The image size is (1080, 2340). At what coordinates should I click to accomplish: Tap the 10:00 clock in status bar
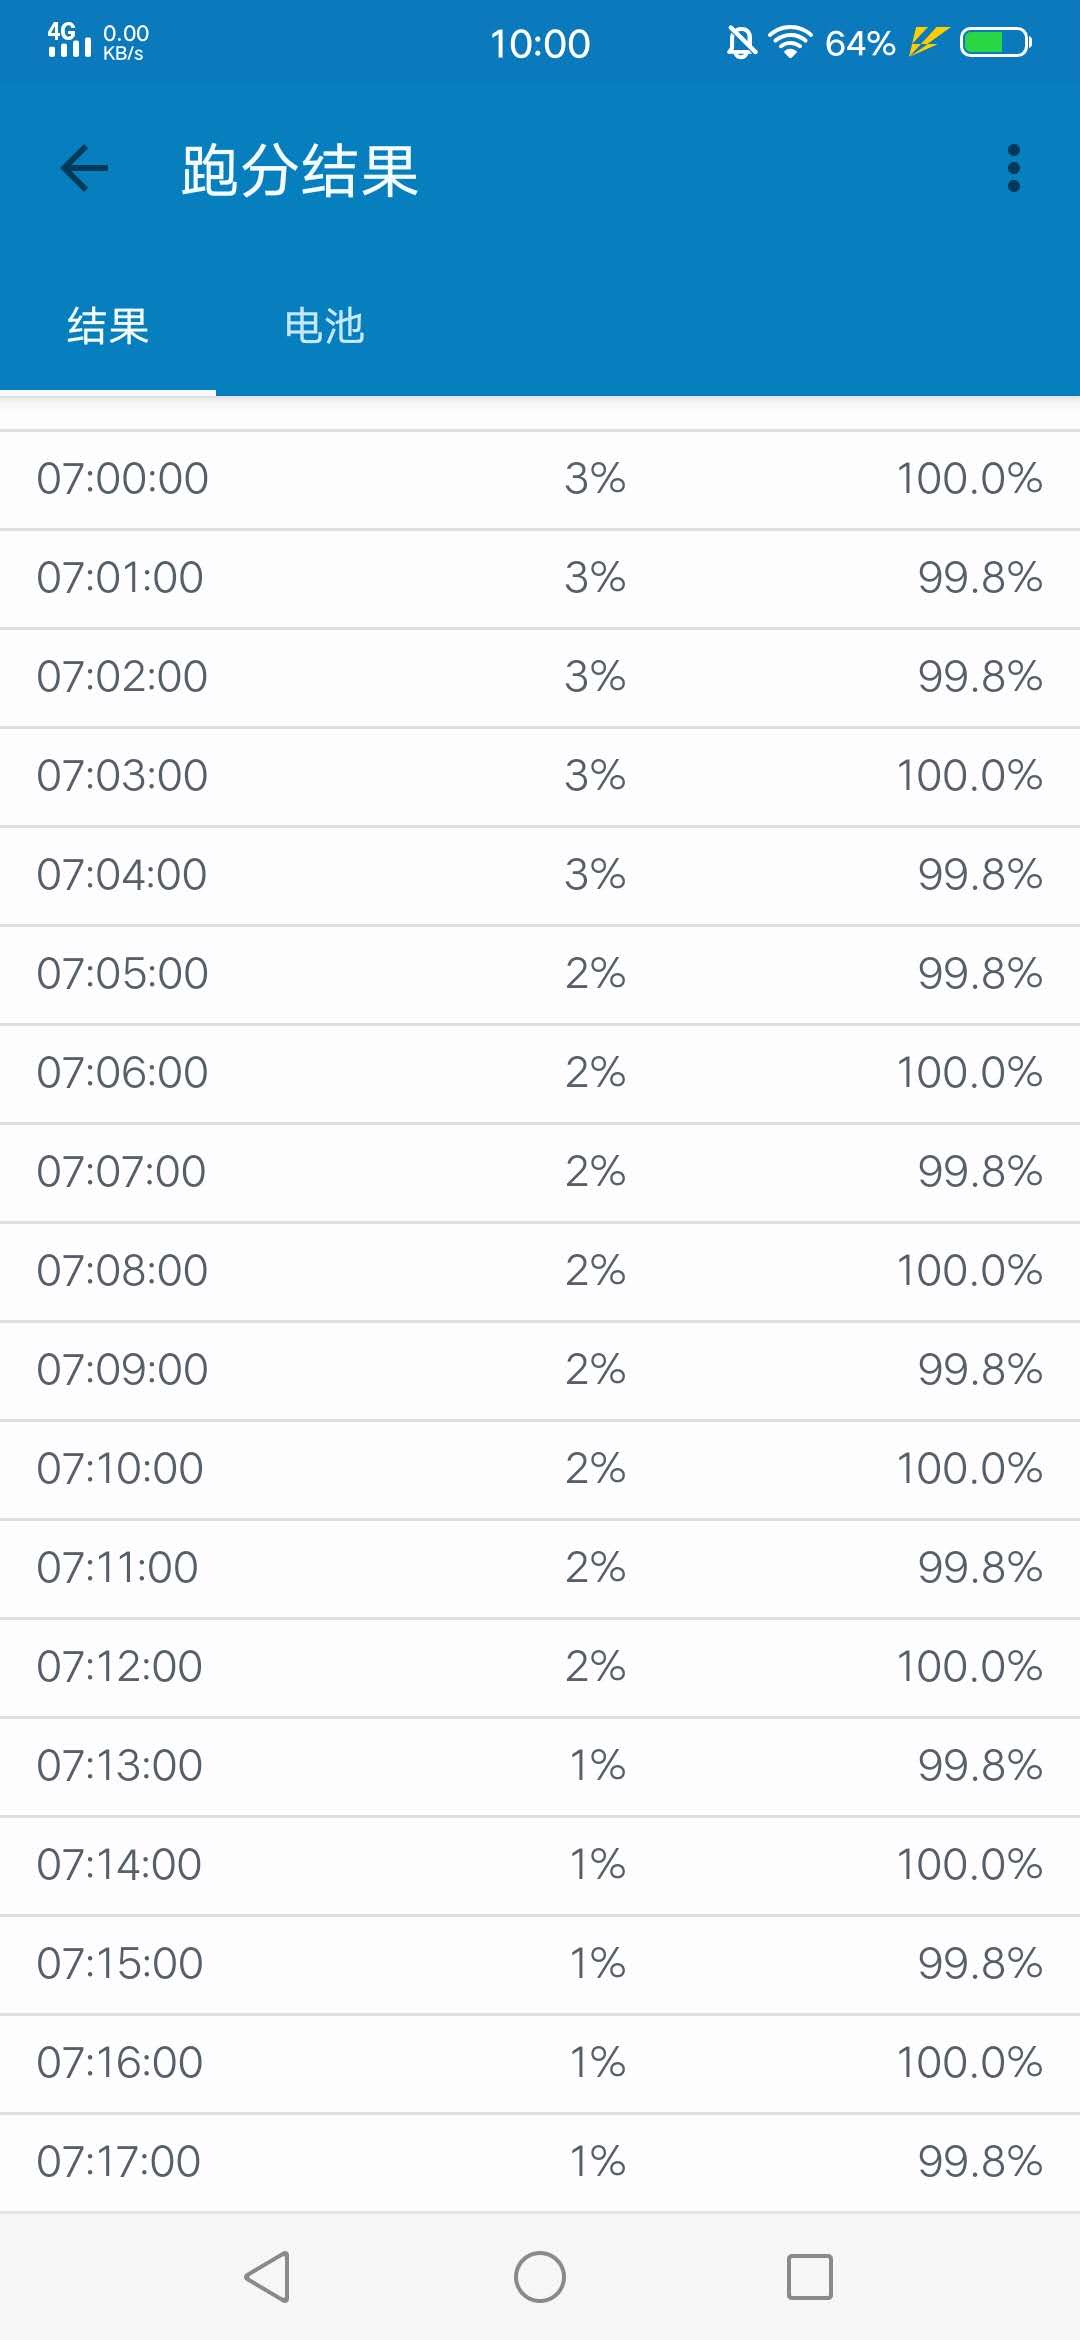[x=540, y=43]
